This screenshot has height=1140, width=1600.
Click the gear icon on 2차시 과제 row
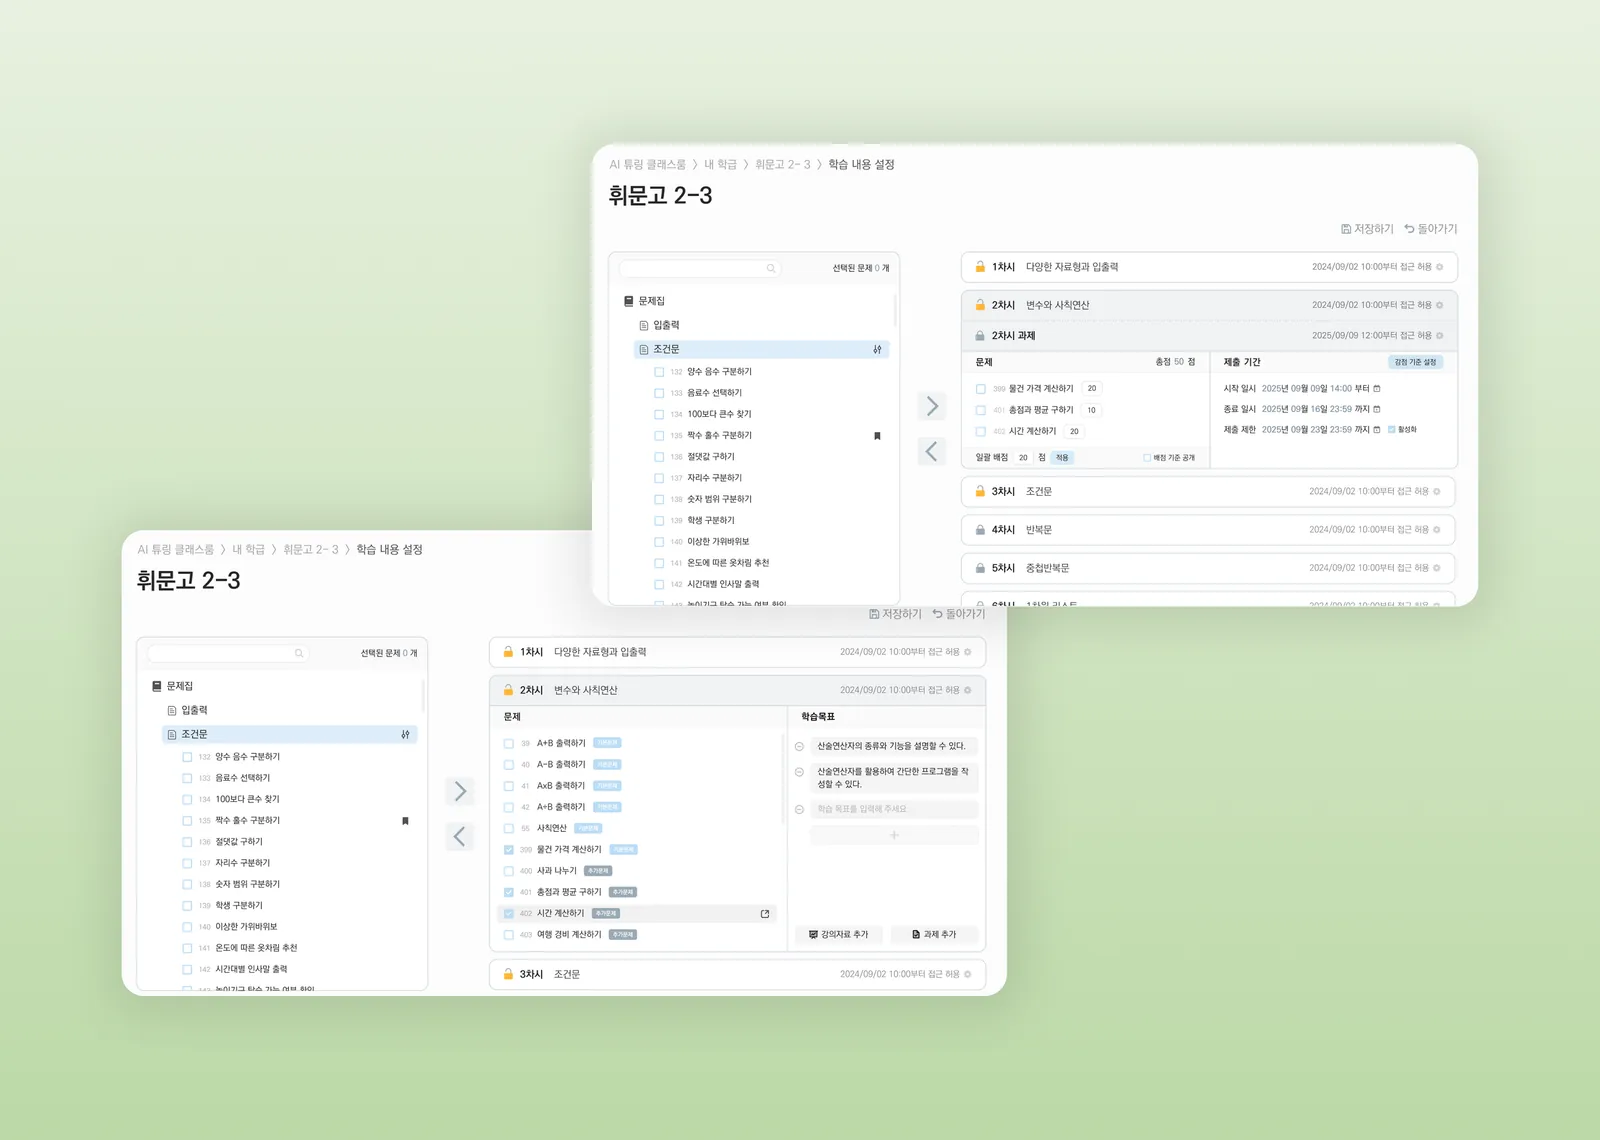(1440, 336)
